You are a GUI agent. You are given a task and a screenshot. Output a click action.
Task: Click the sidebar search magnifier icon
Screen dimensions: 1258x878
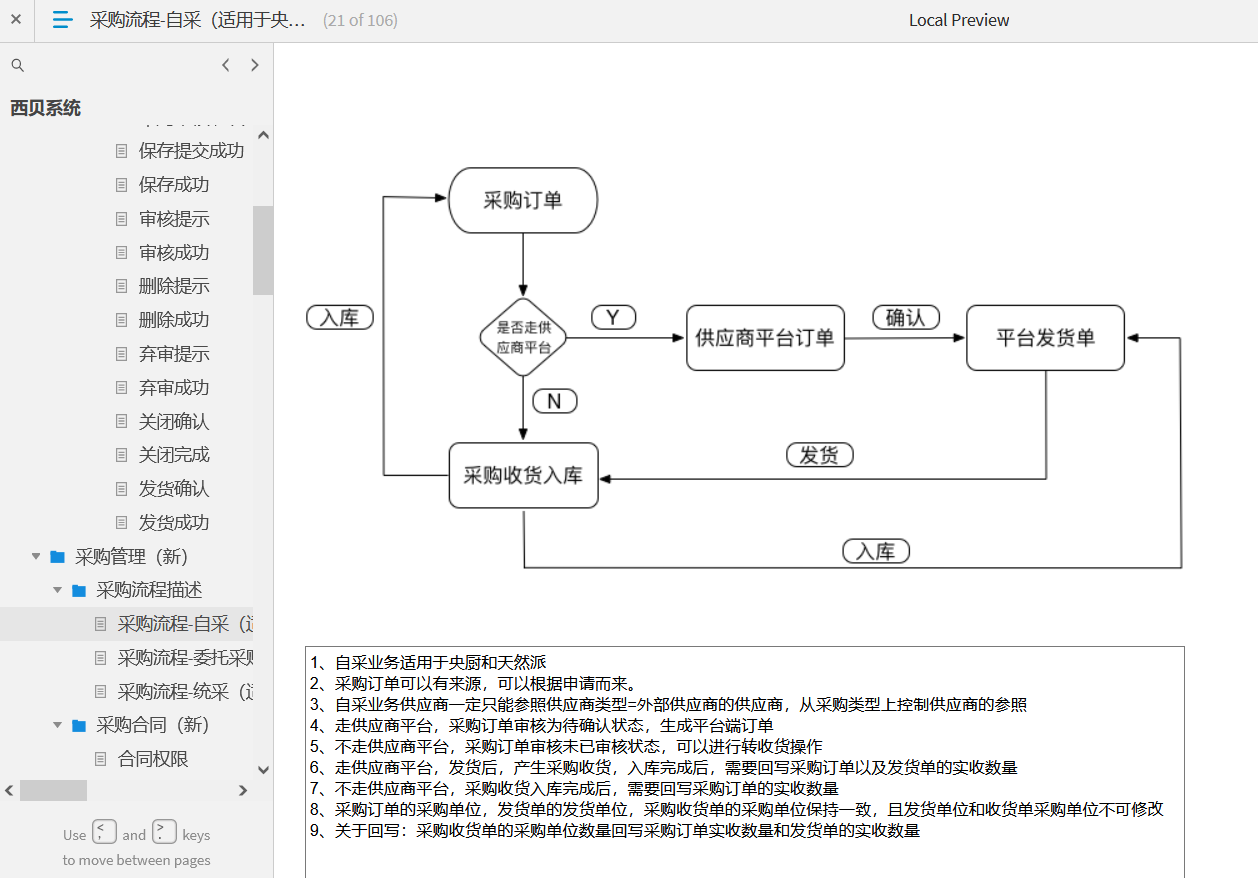(x=17, y=65)
